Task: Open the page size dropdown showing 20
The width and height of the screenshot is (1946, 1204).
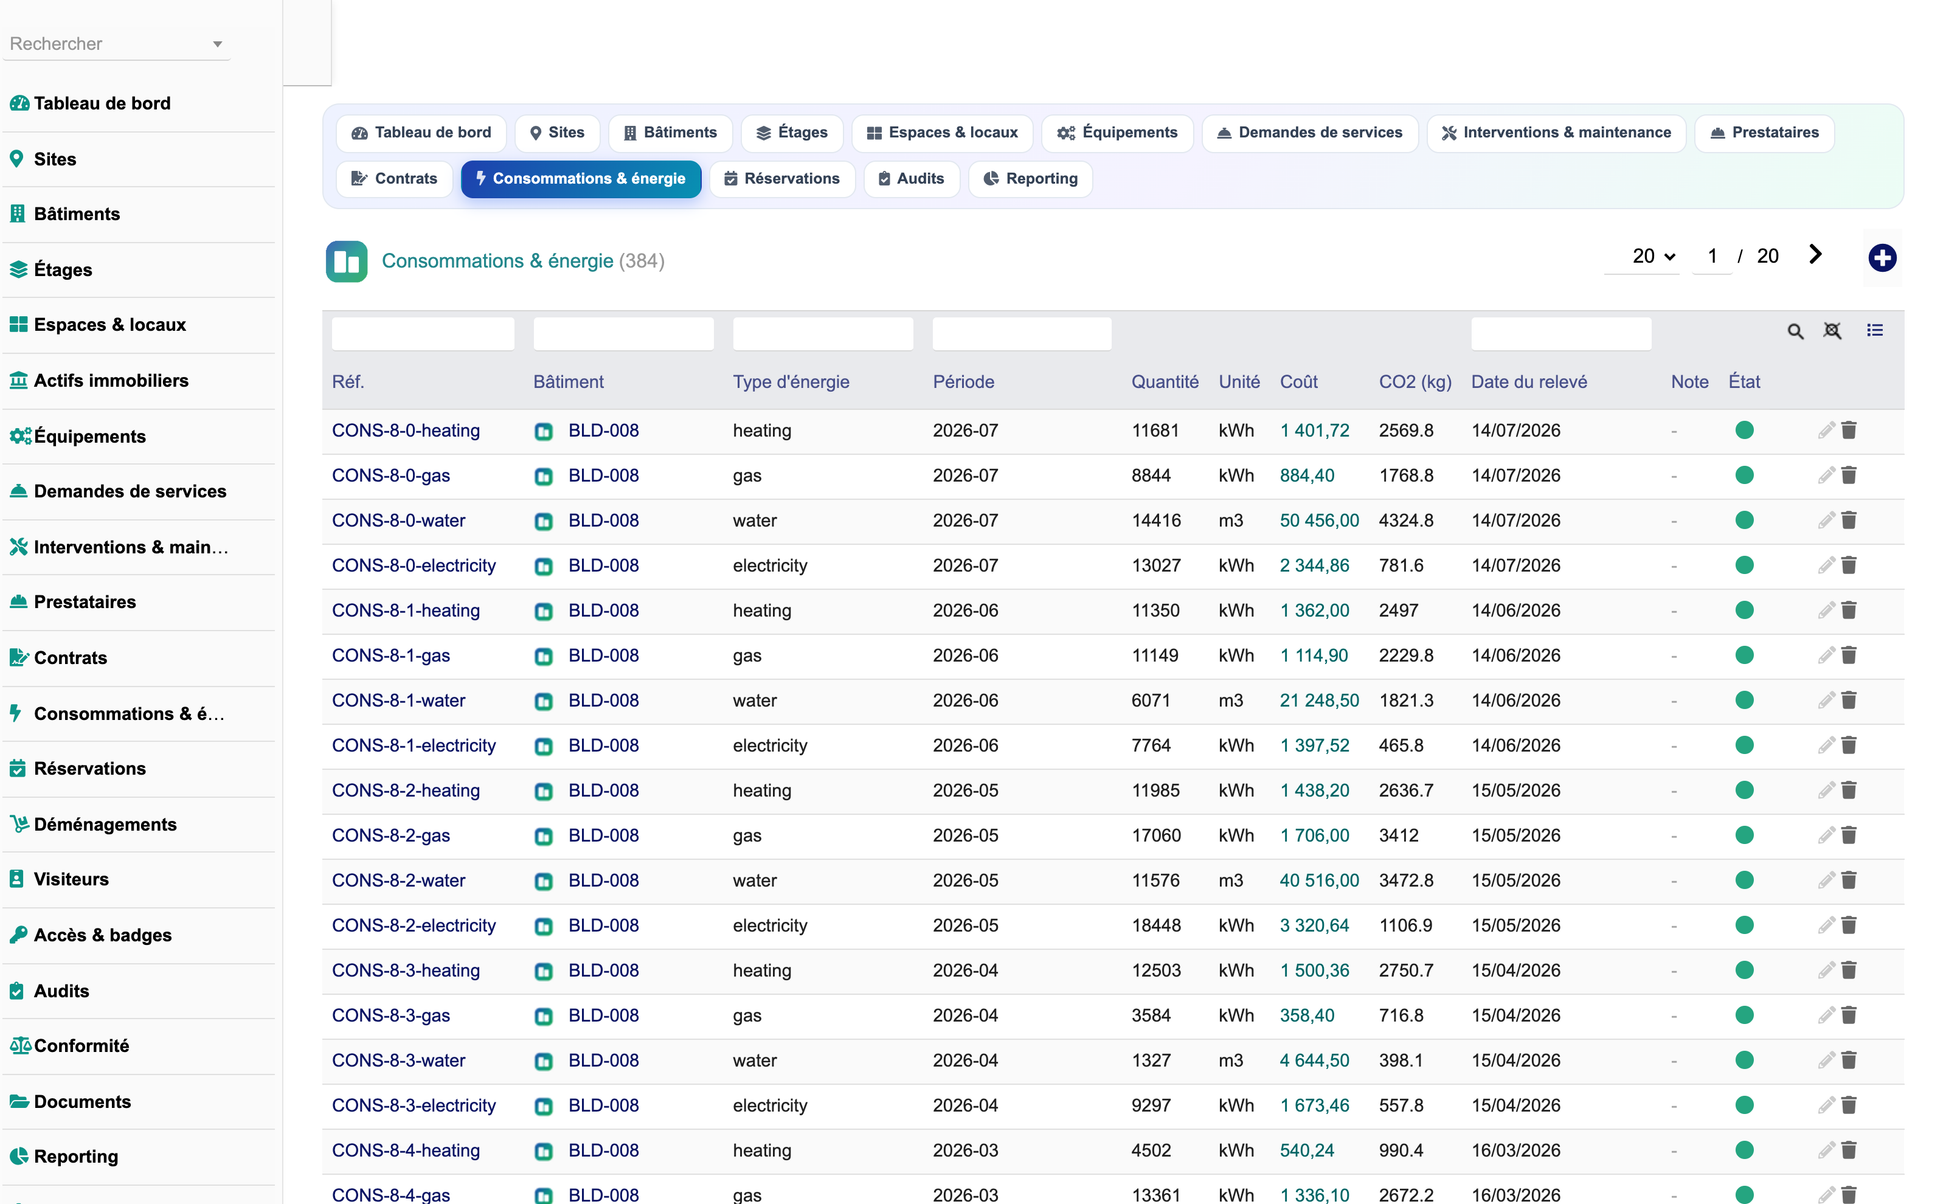Action: click(x=1653, y=256)
